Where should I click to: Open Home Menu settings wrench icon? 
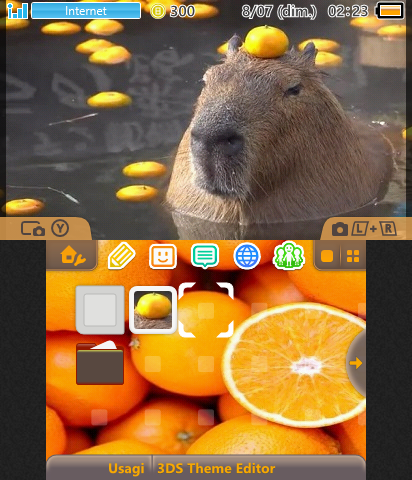point(73,256)
